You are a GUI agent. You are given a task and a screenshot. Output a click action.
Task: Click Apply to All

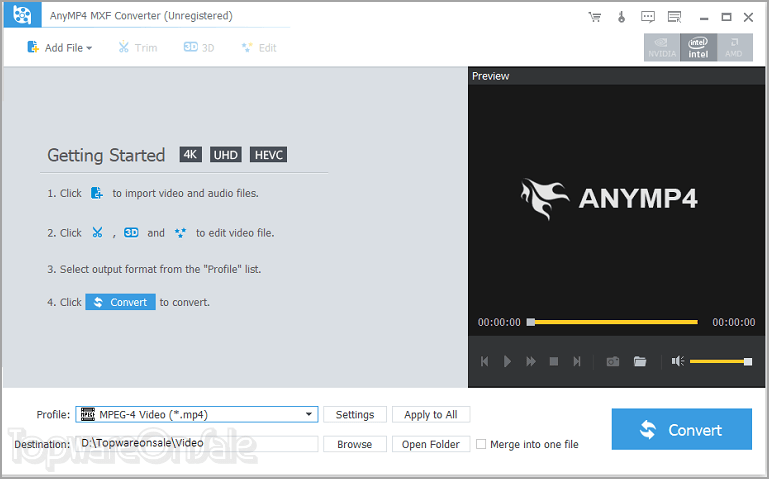point(431,414)
